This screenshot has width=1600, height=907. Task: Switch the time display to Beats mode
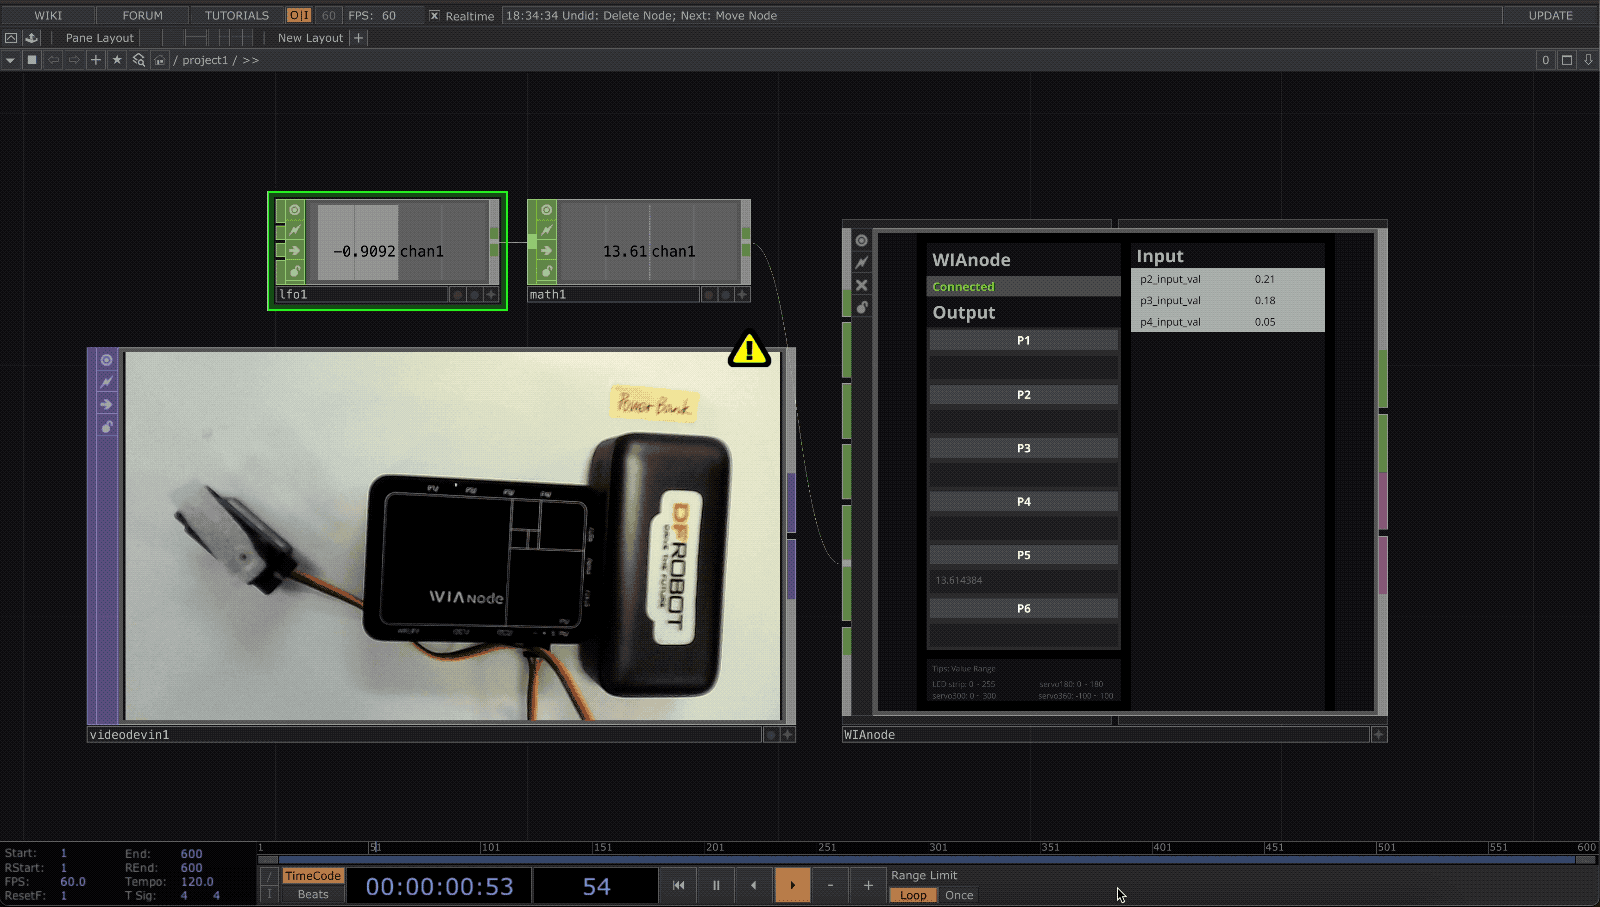pyautogui.click(x=312, y=894)
